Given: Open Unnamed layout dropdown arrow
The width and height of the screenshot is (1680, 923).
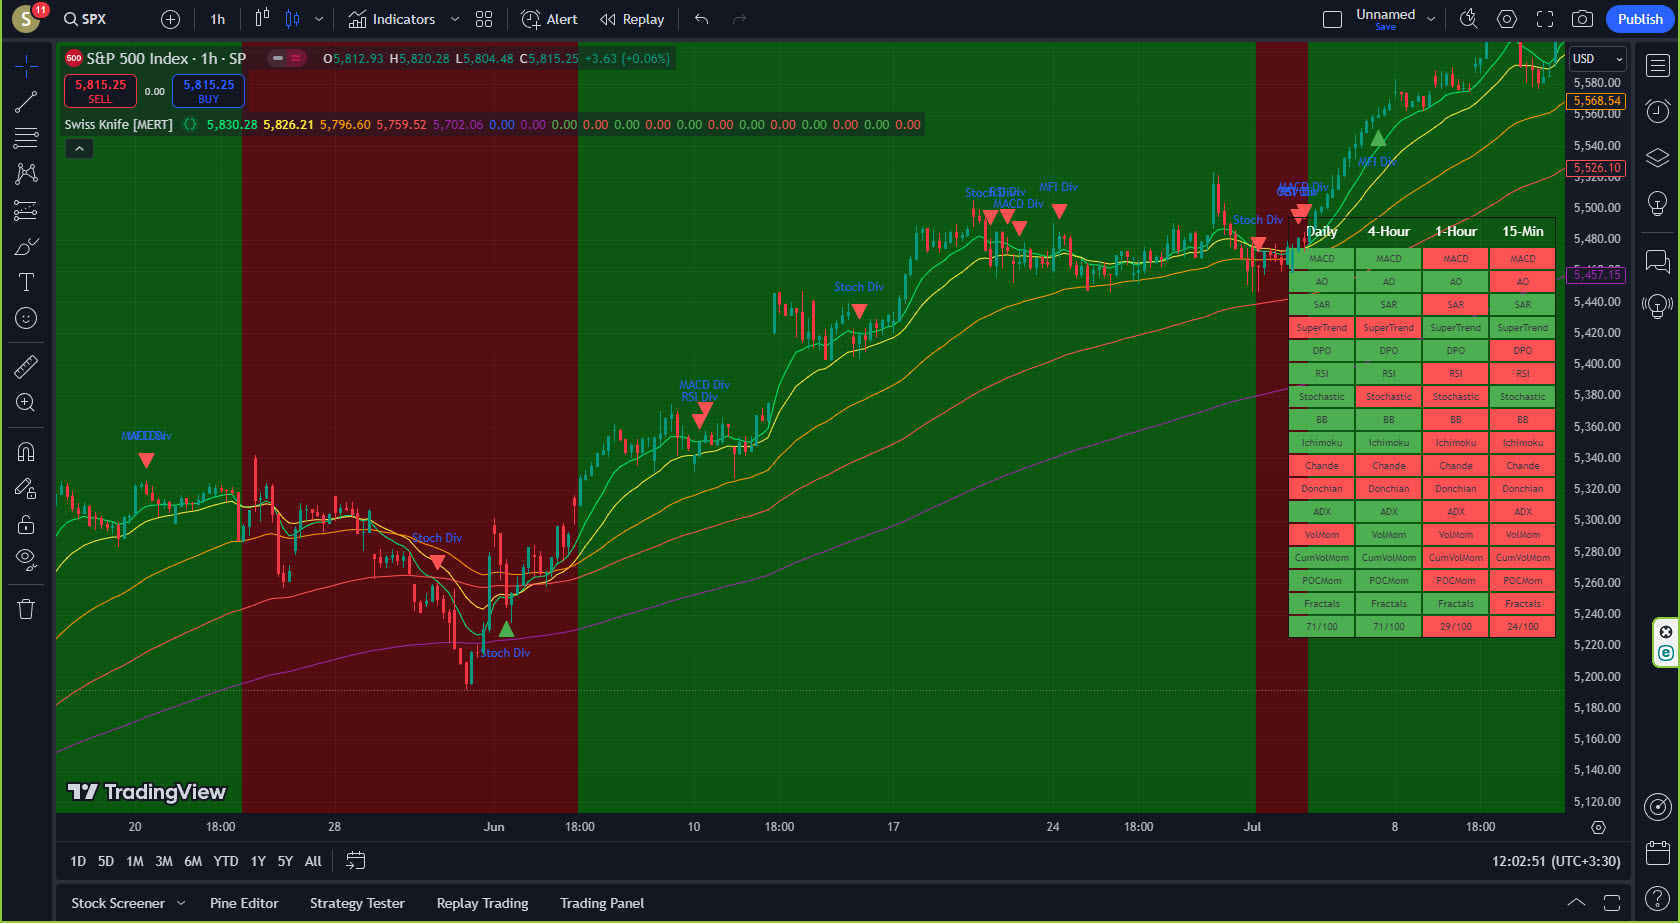Looking at the screenshot, I should click(x=1431, y=19).
